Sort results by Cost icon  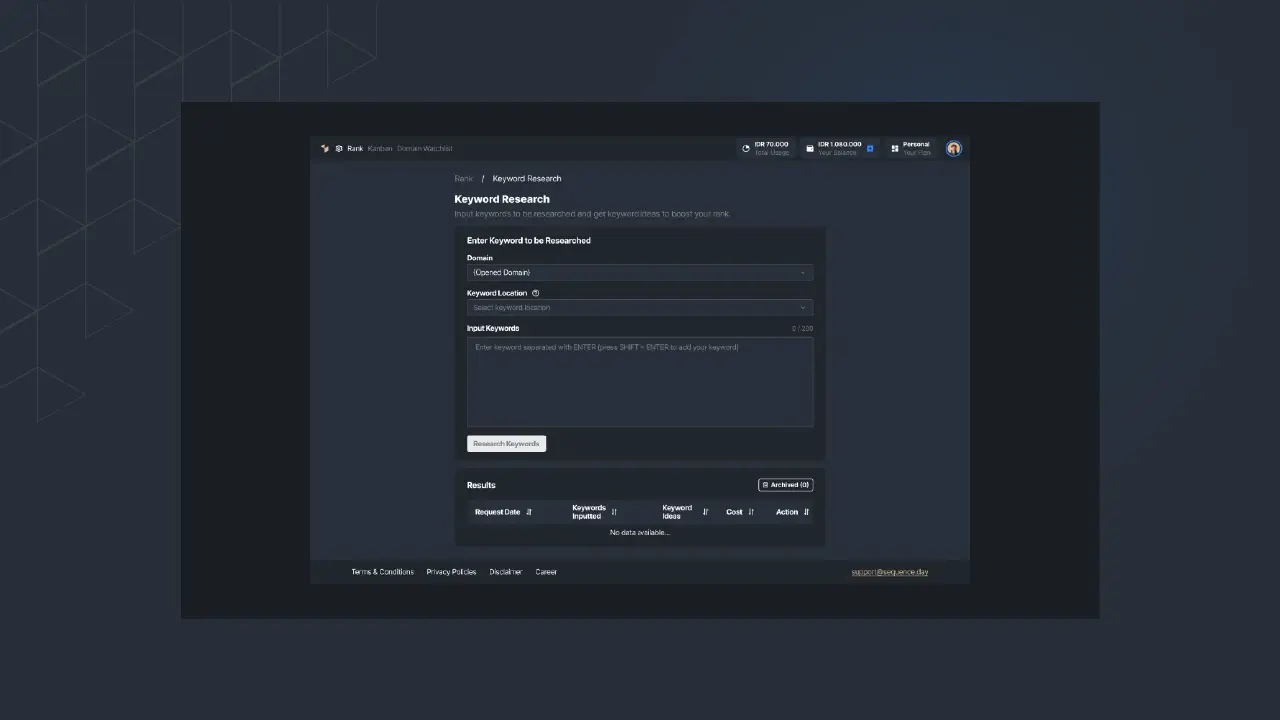coord(751,512)
